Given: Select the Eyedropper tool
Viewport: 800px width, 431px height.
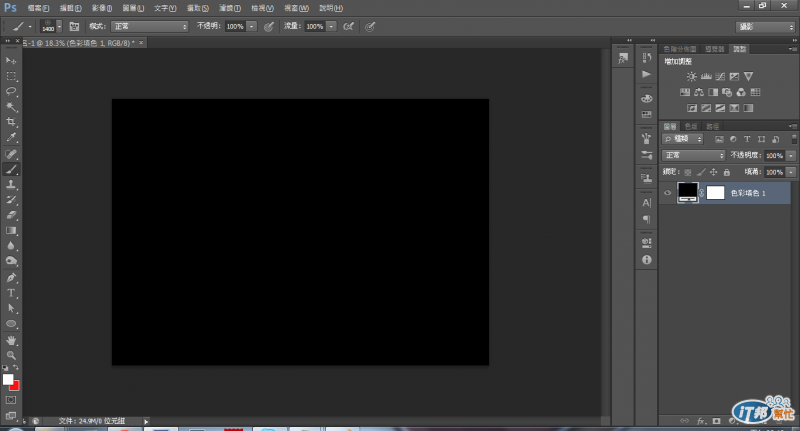Looking at the screenshot, I should point(11,137).
